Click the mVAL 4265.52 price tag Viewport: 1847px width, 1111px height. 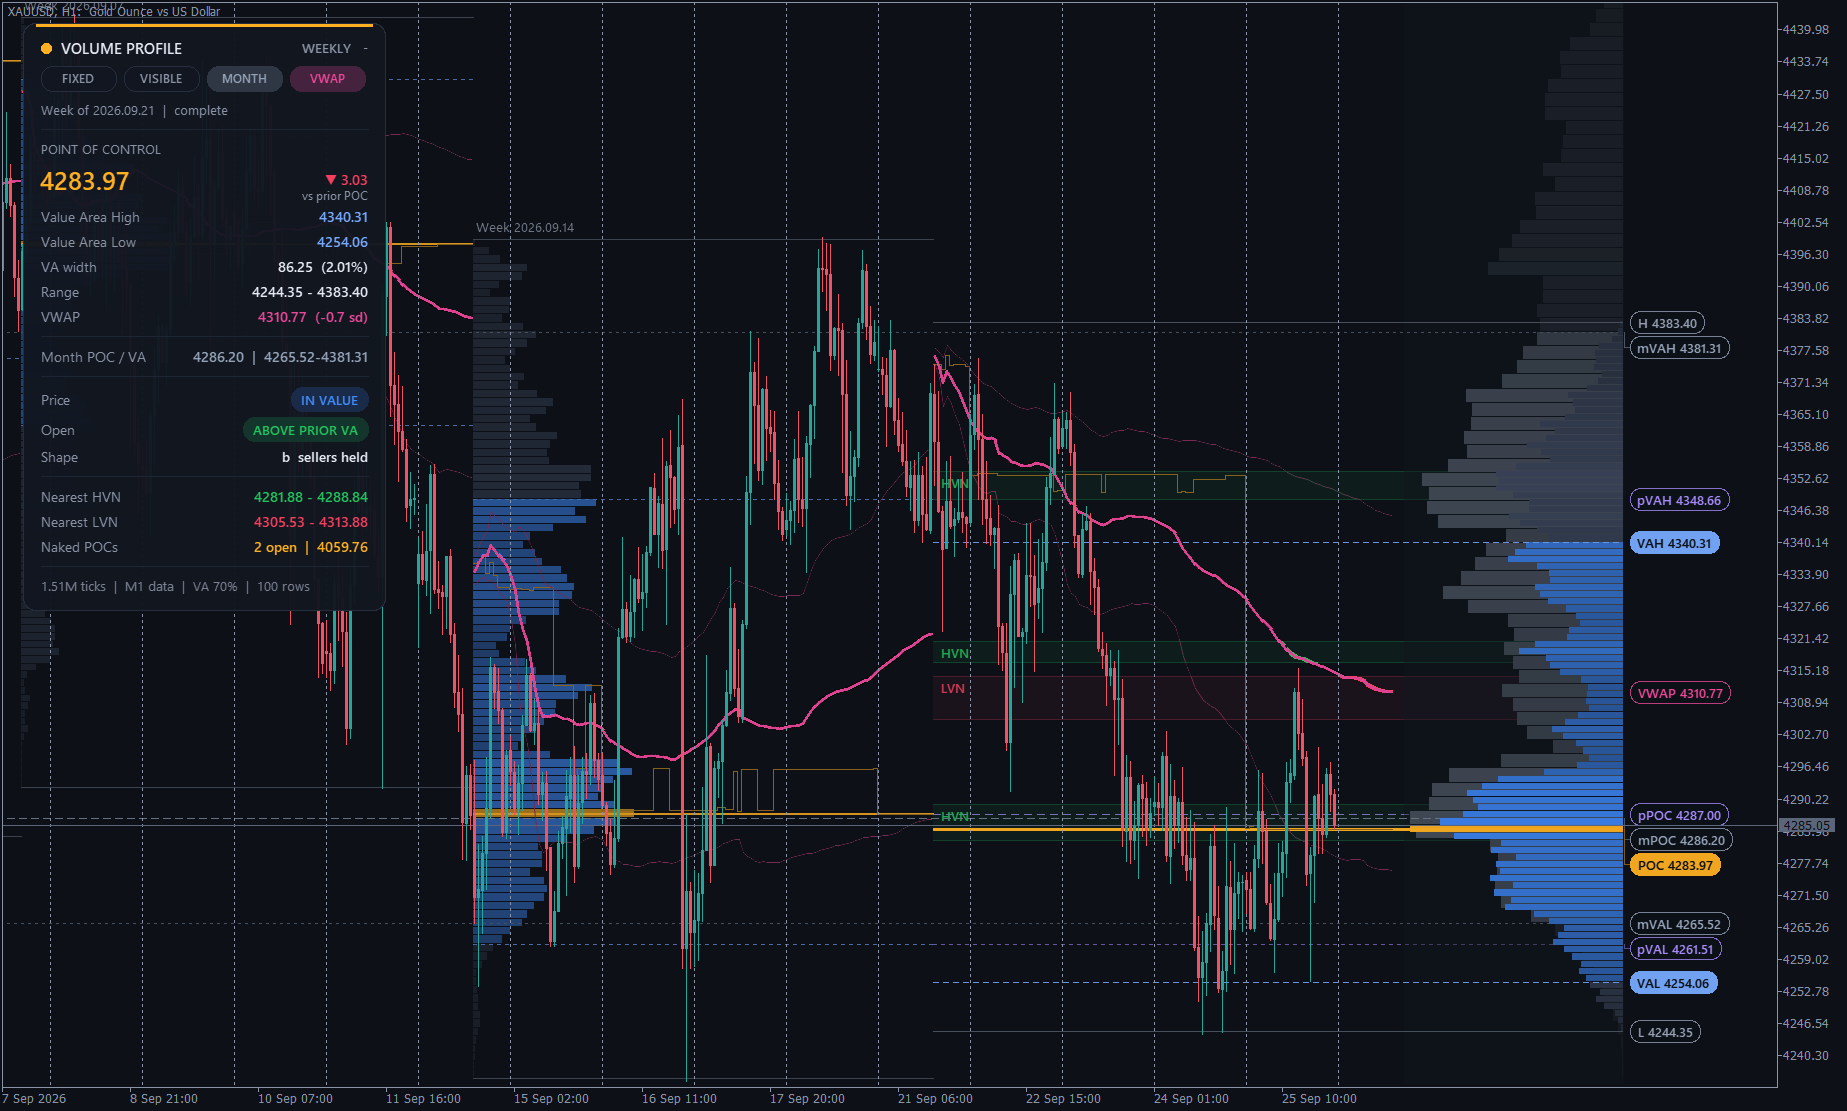[1679, 924]
